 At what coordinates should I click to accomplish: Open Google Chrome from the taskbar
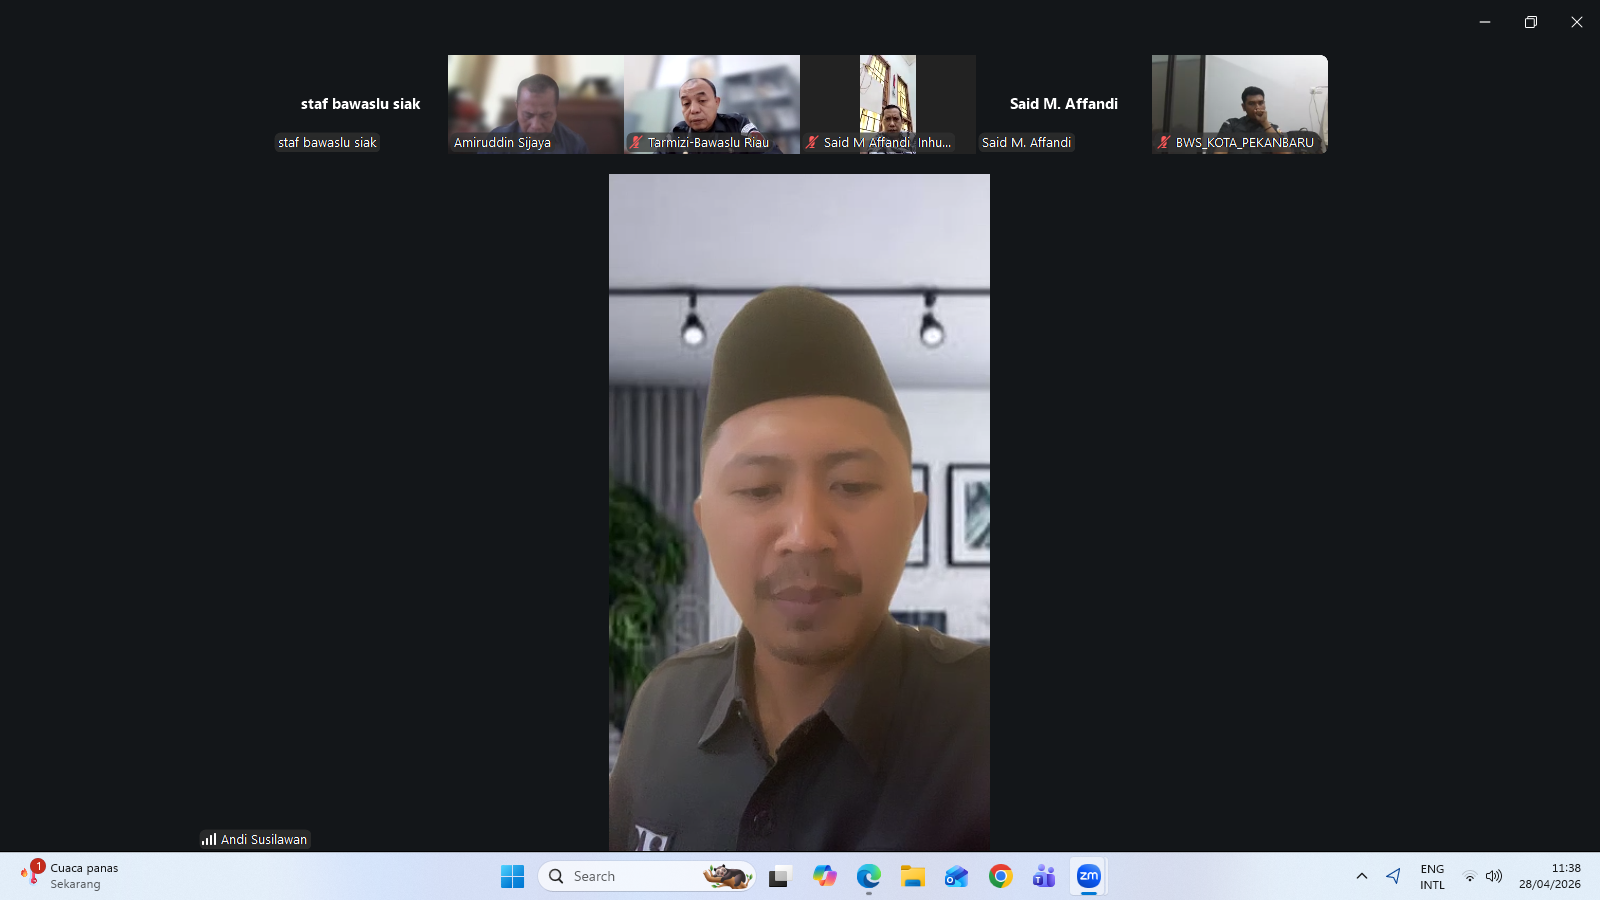1000,877
